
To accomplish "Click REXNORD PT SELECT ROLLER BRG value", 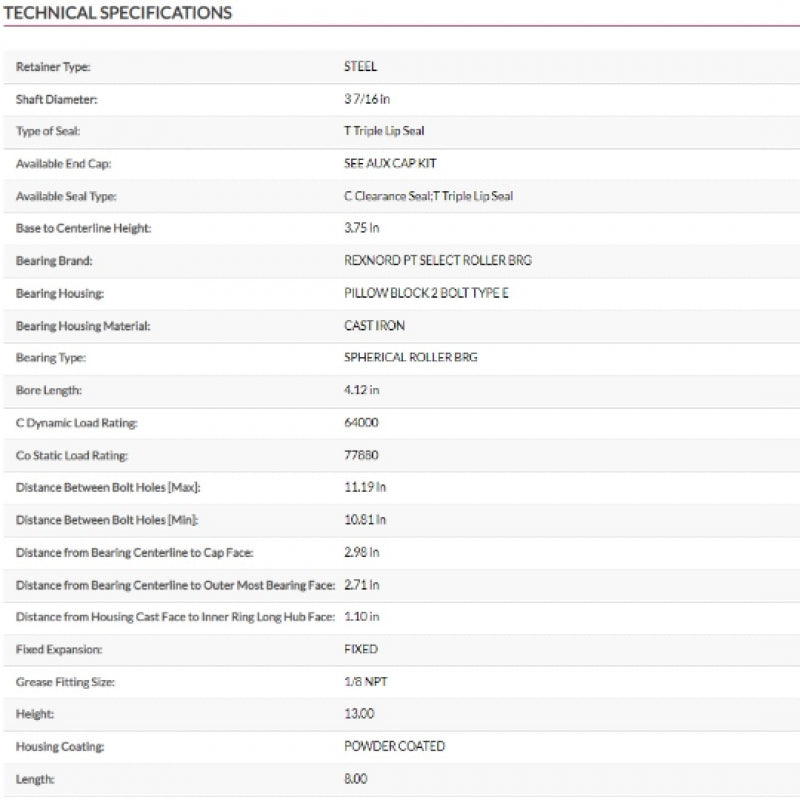I will (x=437, y=260).
